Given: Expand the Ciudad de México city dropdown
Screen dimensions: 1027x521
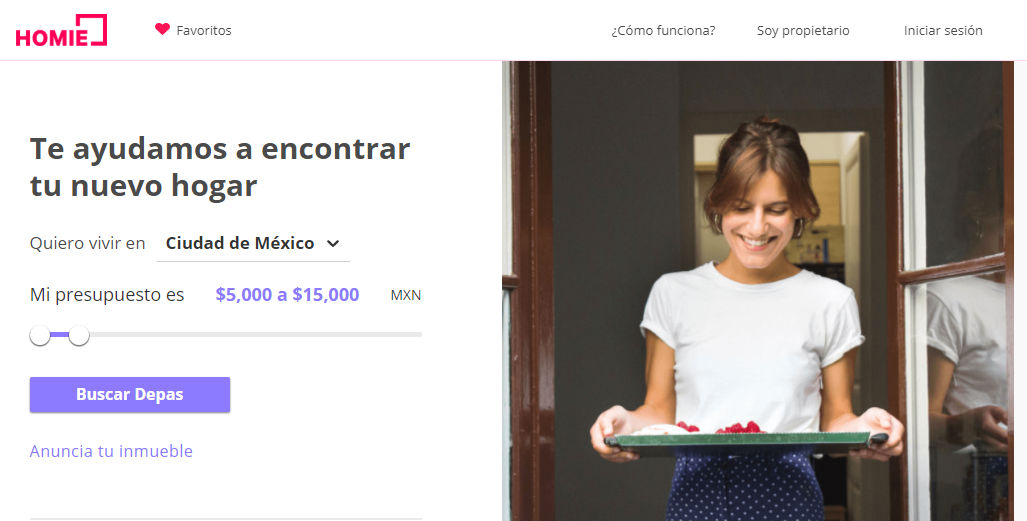Looking at the screenshot, I should pyautogui.click(x=253, y=243).
